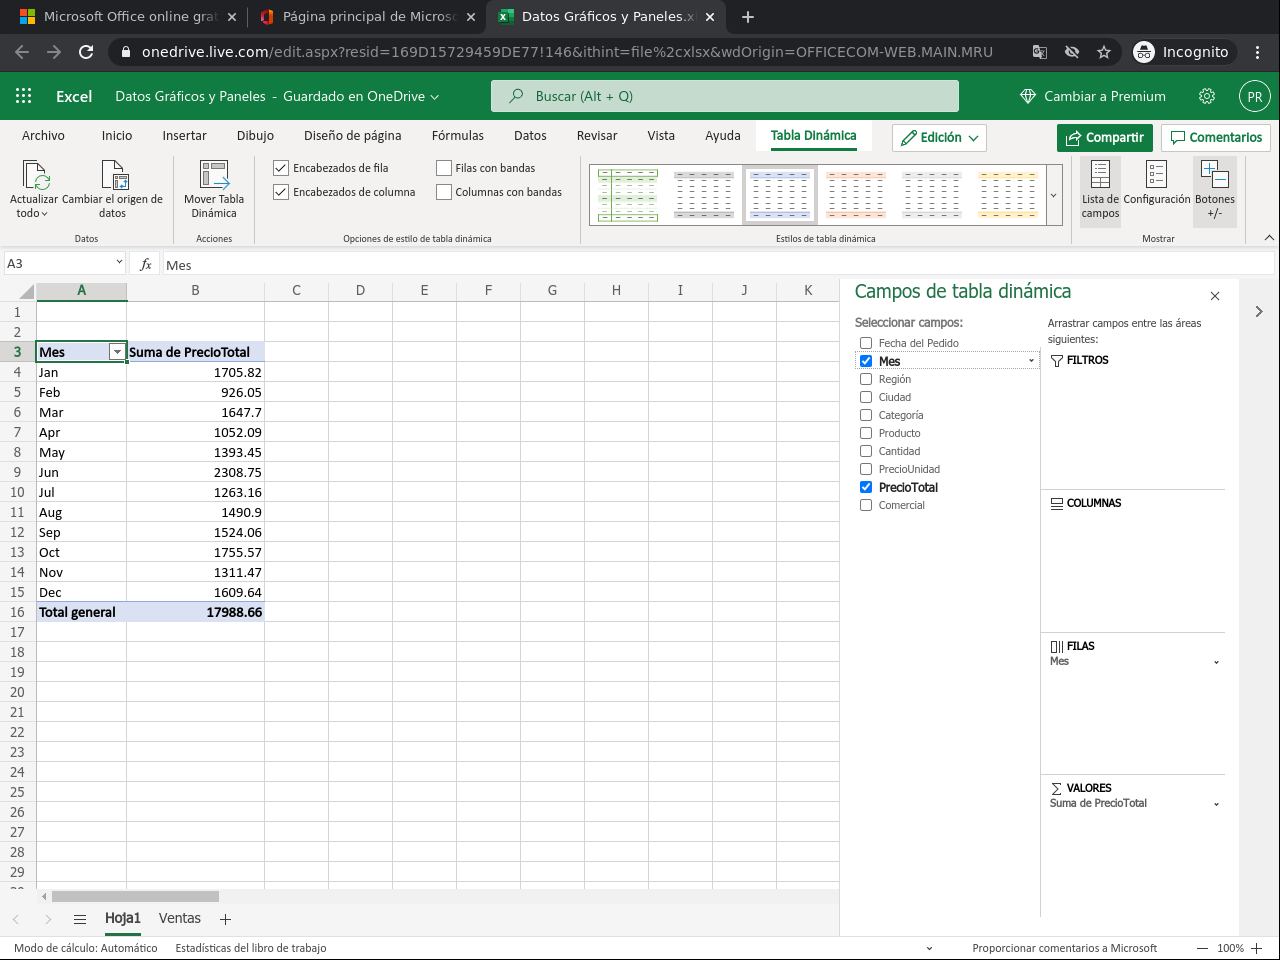Expand the Edición mode dropdown
This screenshot has height=960, width=1280.
(x=939, y=138)
